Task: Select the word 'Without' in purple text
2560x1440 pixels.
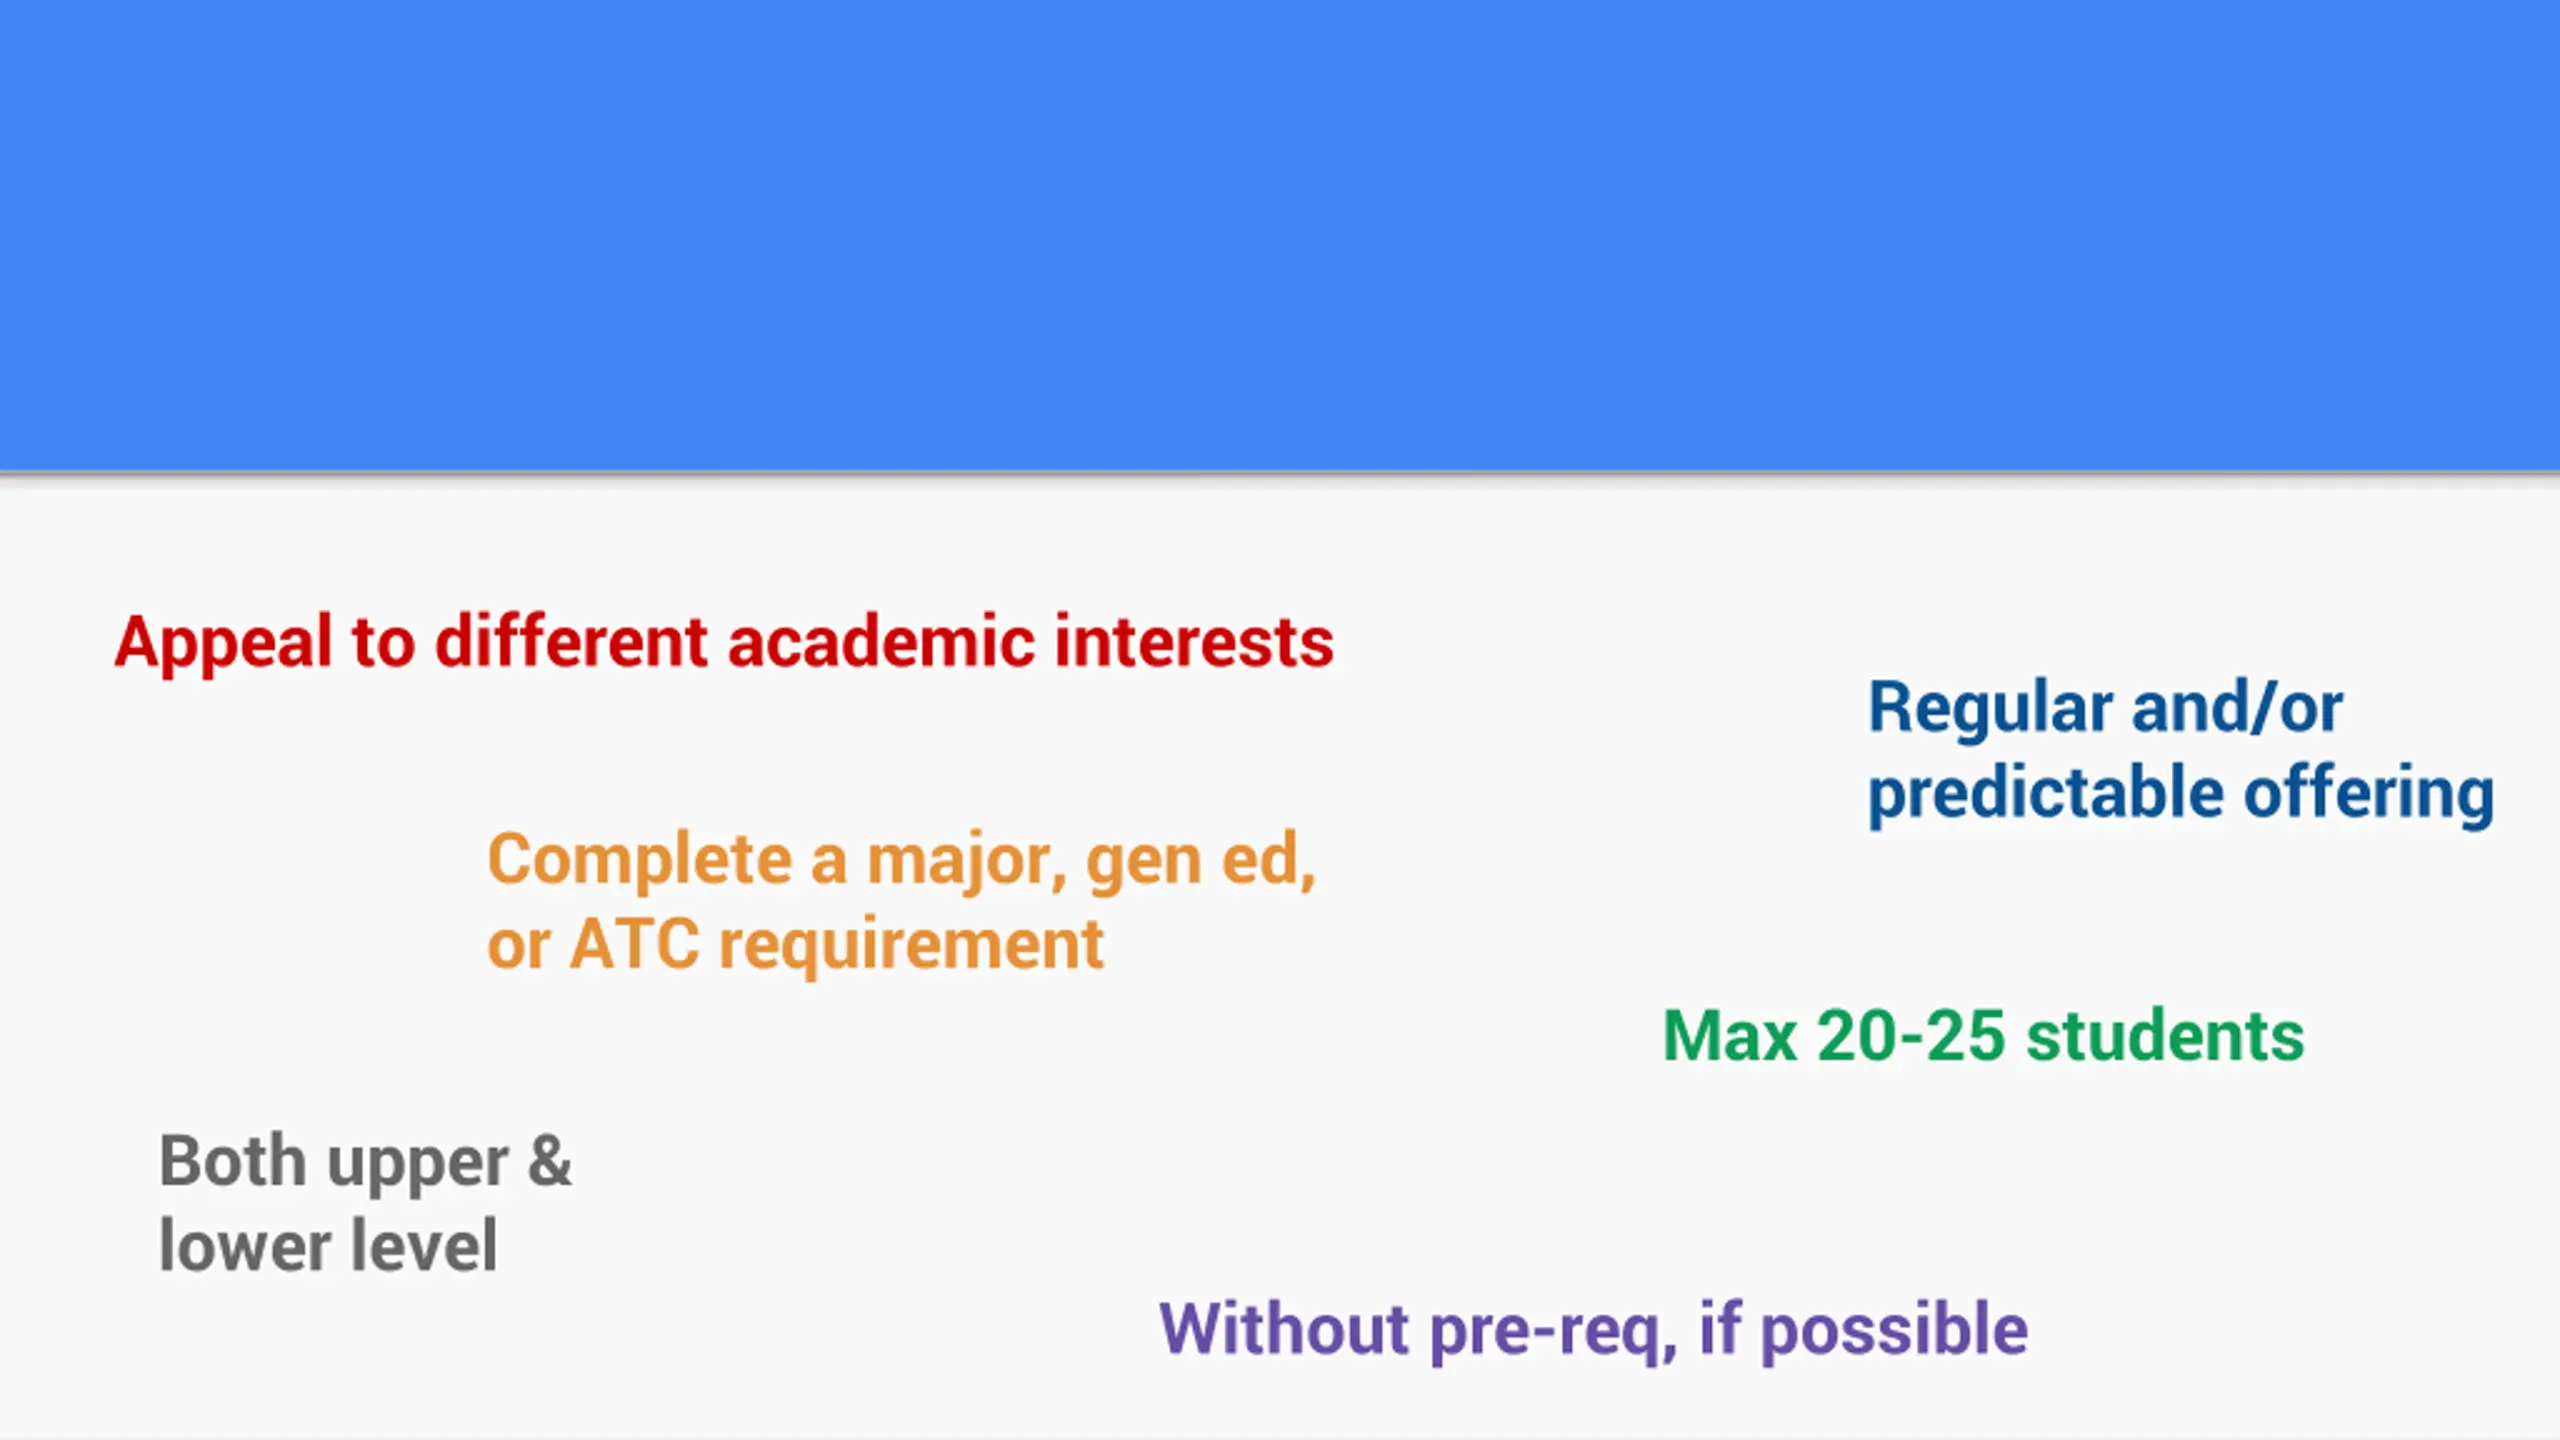Action: click(x=1284, y=1329)
